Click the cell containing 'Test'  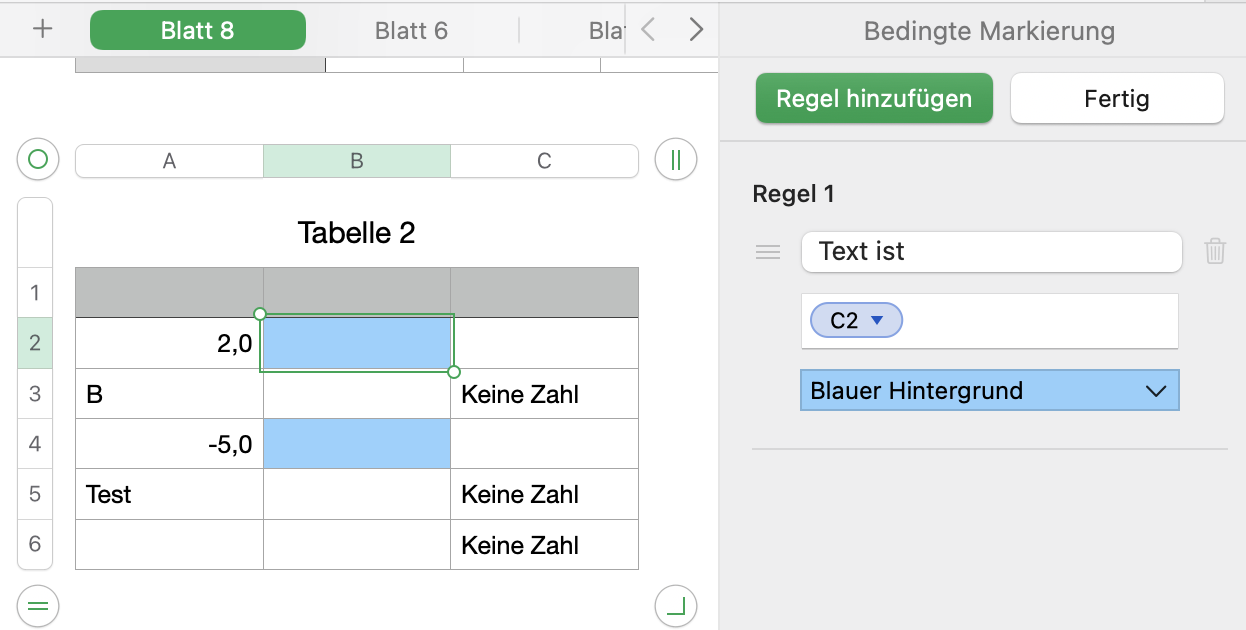coord(169,494)
